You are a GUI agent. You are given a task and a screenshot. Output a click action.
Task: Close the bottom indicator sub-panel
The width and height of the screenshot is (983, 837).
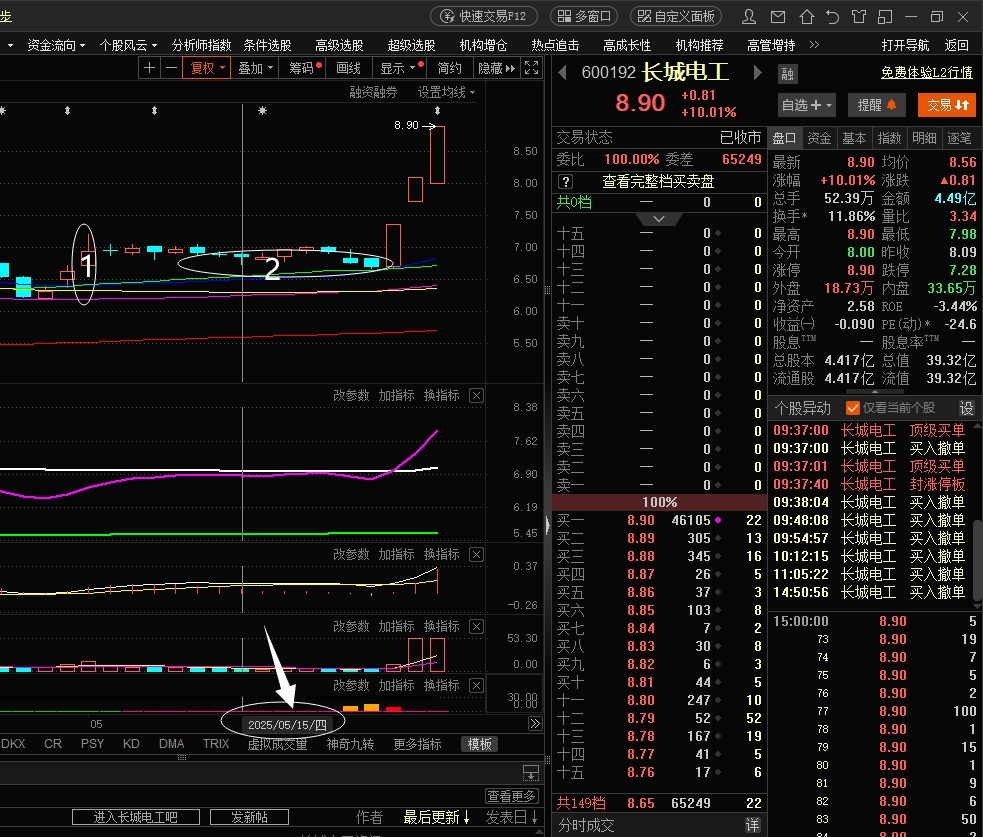click(476, 685)
